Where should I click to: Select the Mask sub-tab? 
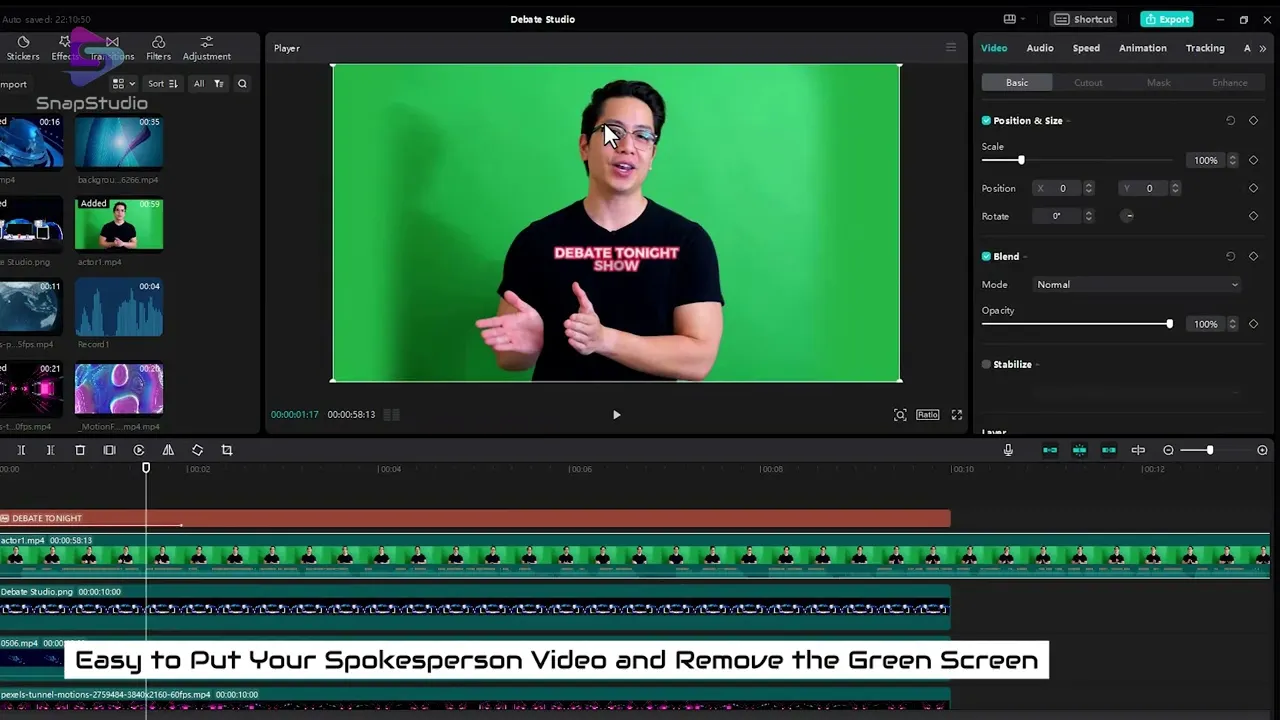(x=1159, y=83)
